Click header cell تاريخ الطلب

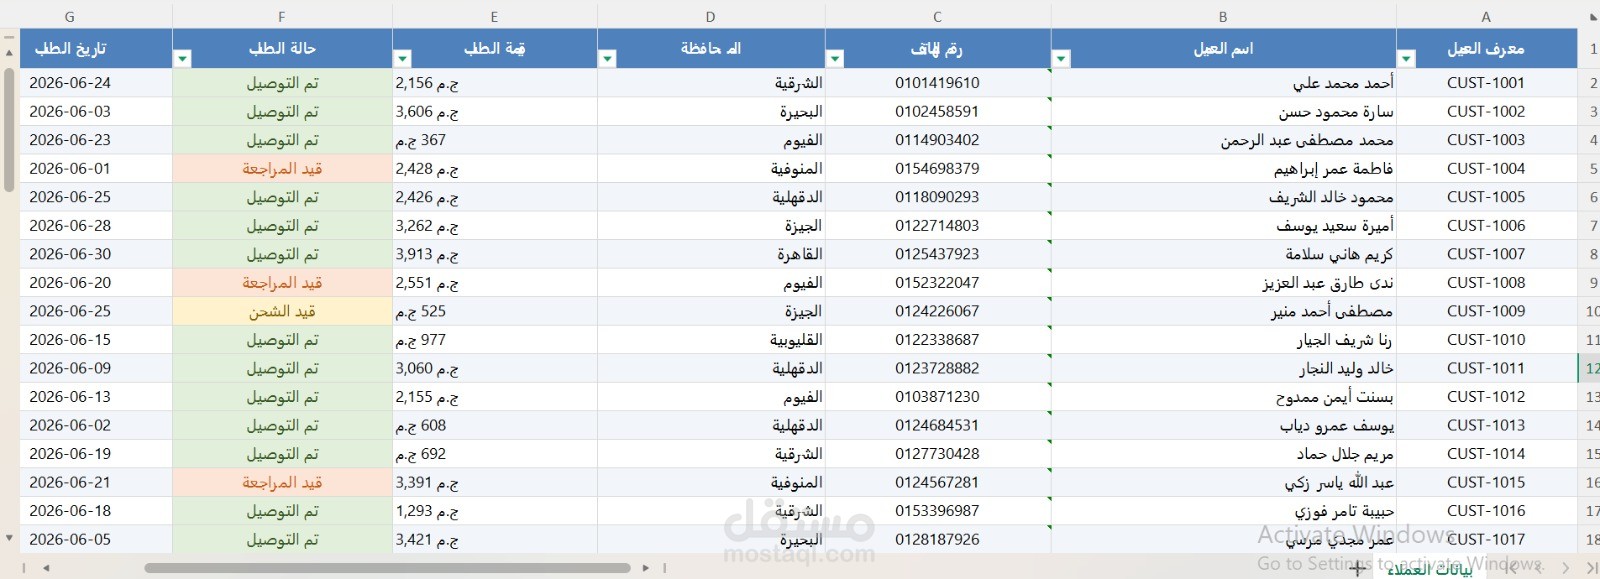pos(96,48)
